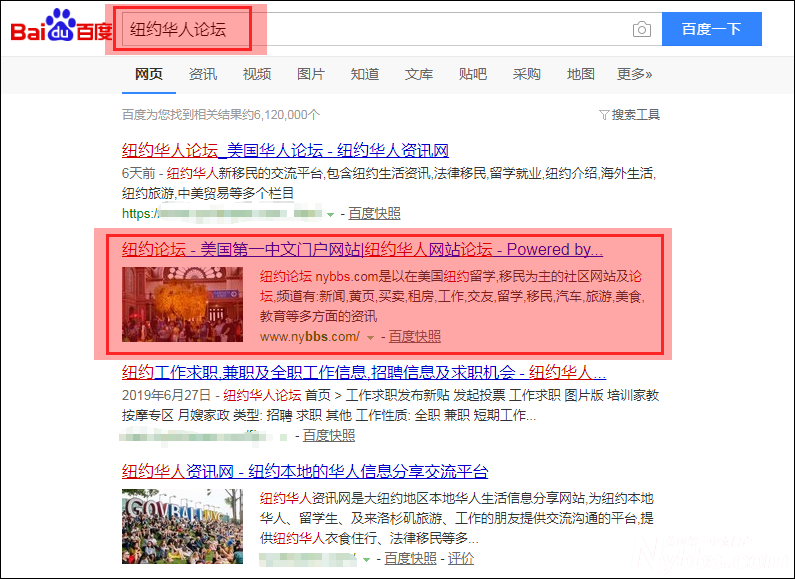The height and width of the screenshot is (579, 795).
Task: Open result 纽约论坛 - 美国第一中文门户网站
Action: coord(362,249)
